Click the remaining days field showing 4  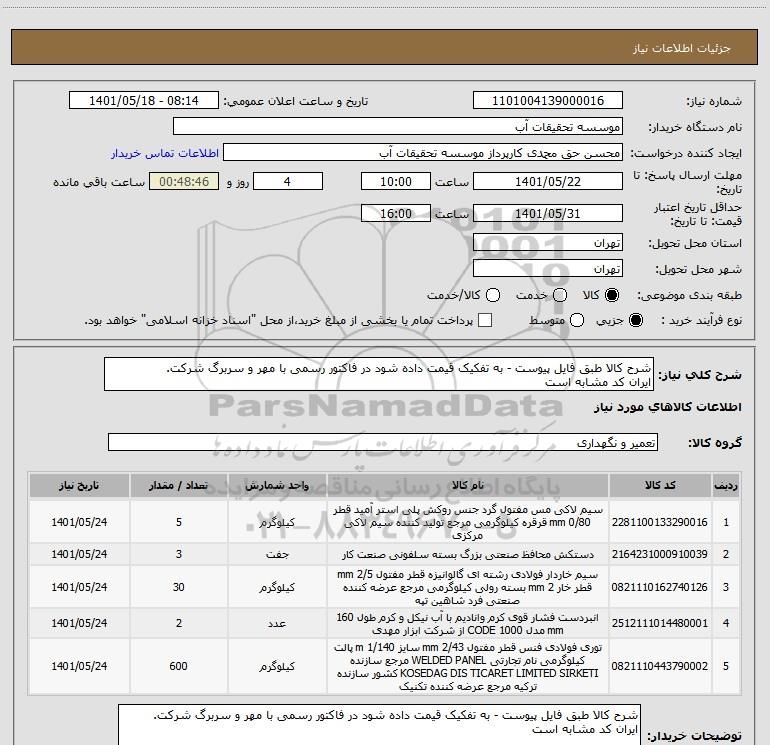pos(288,181)
